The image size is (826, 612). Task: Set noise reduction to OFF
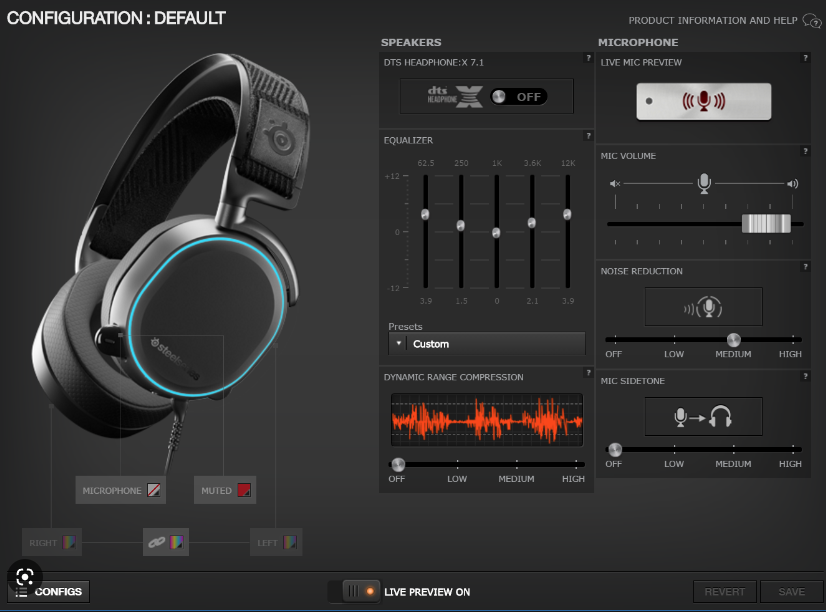(614, 354)
